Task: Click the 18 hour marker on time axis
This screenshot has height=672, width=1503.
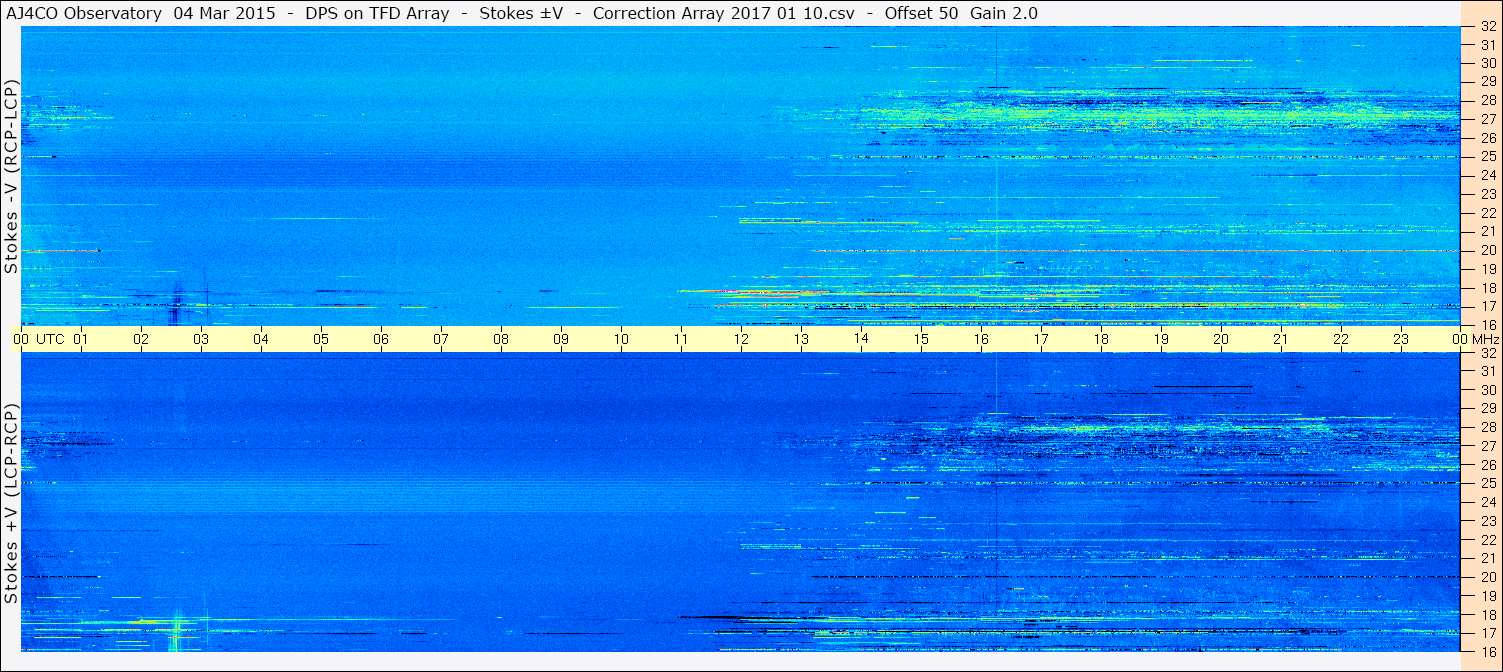Action: point(1101,339)
